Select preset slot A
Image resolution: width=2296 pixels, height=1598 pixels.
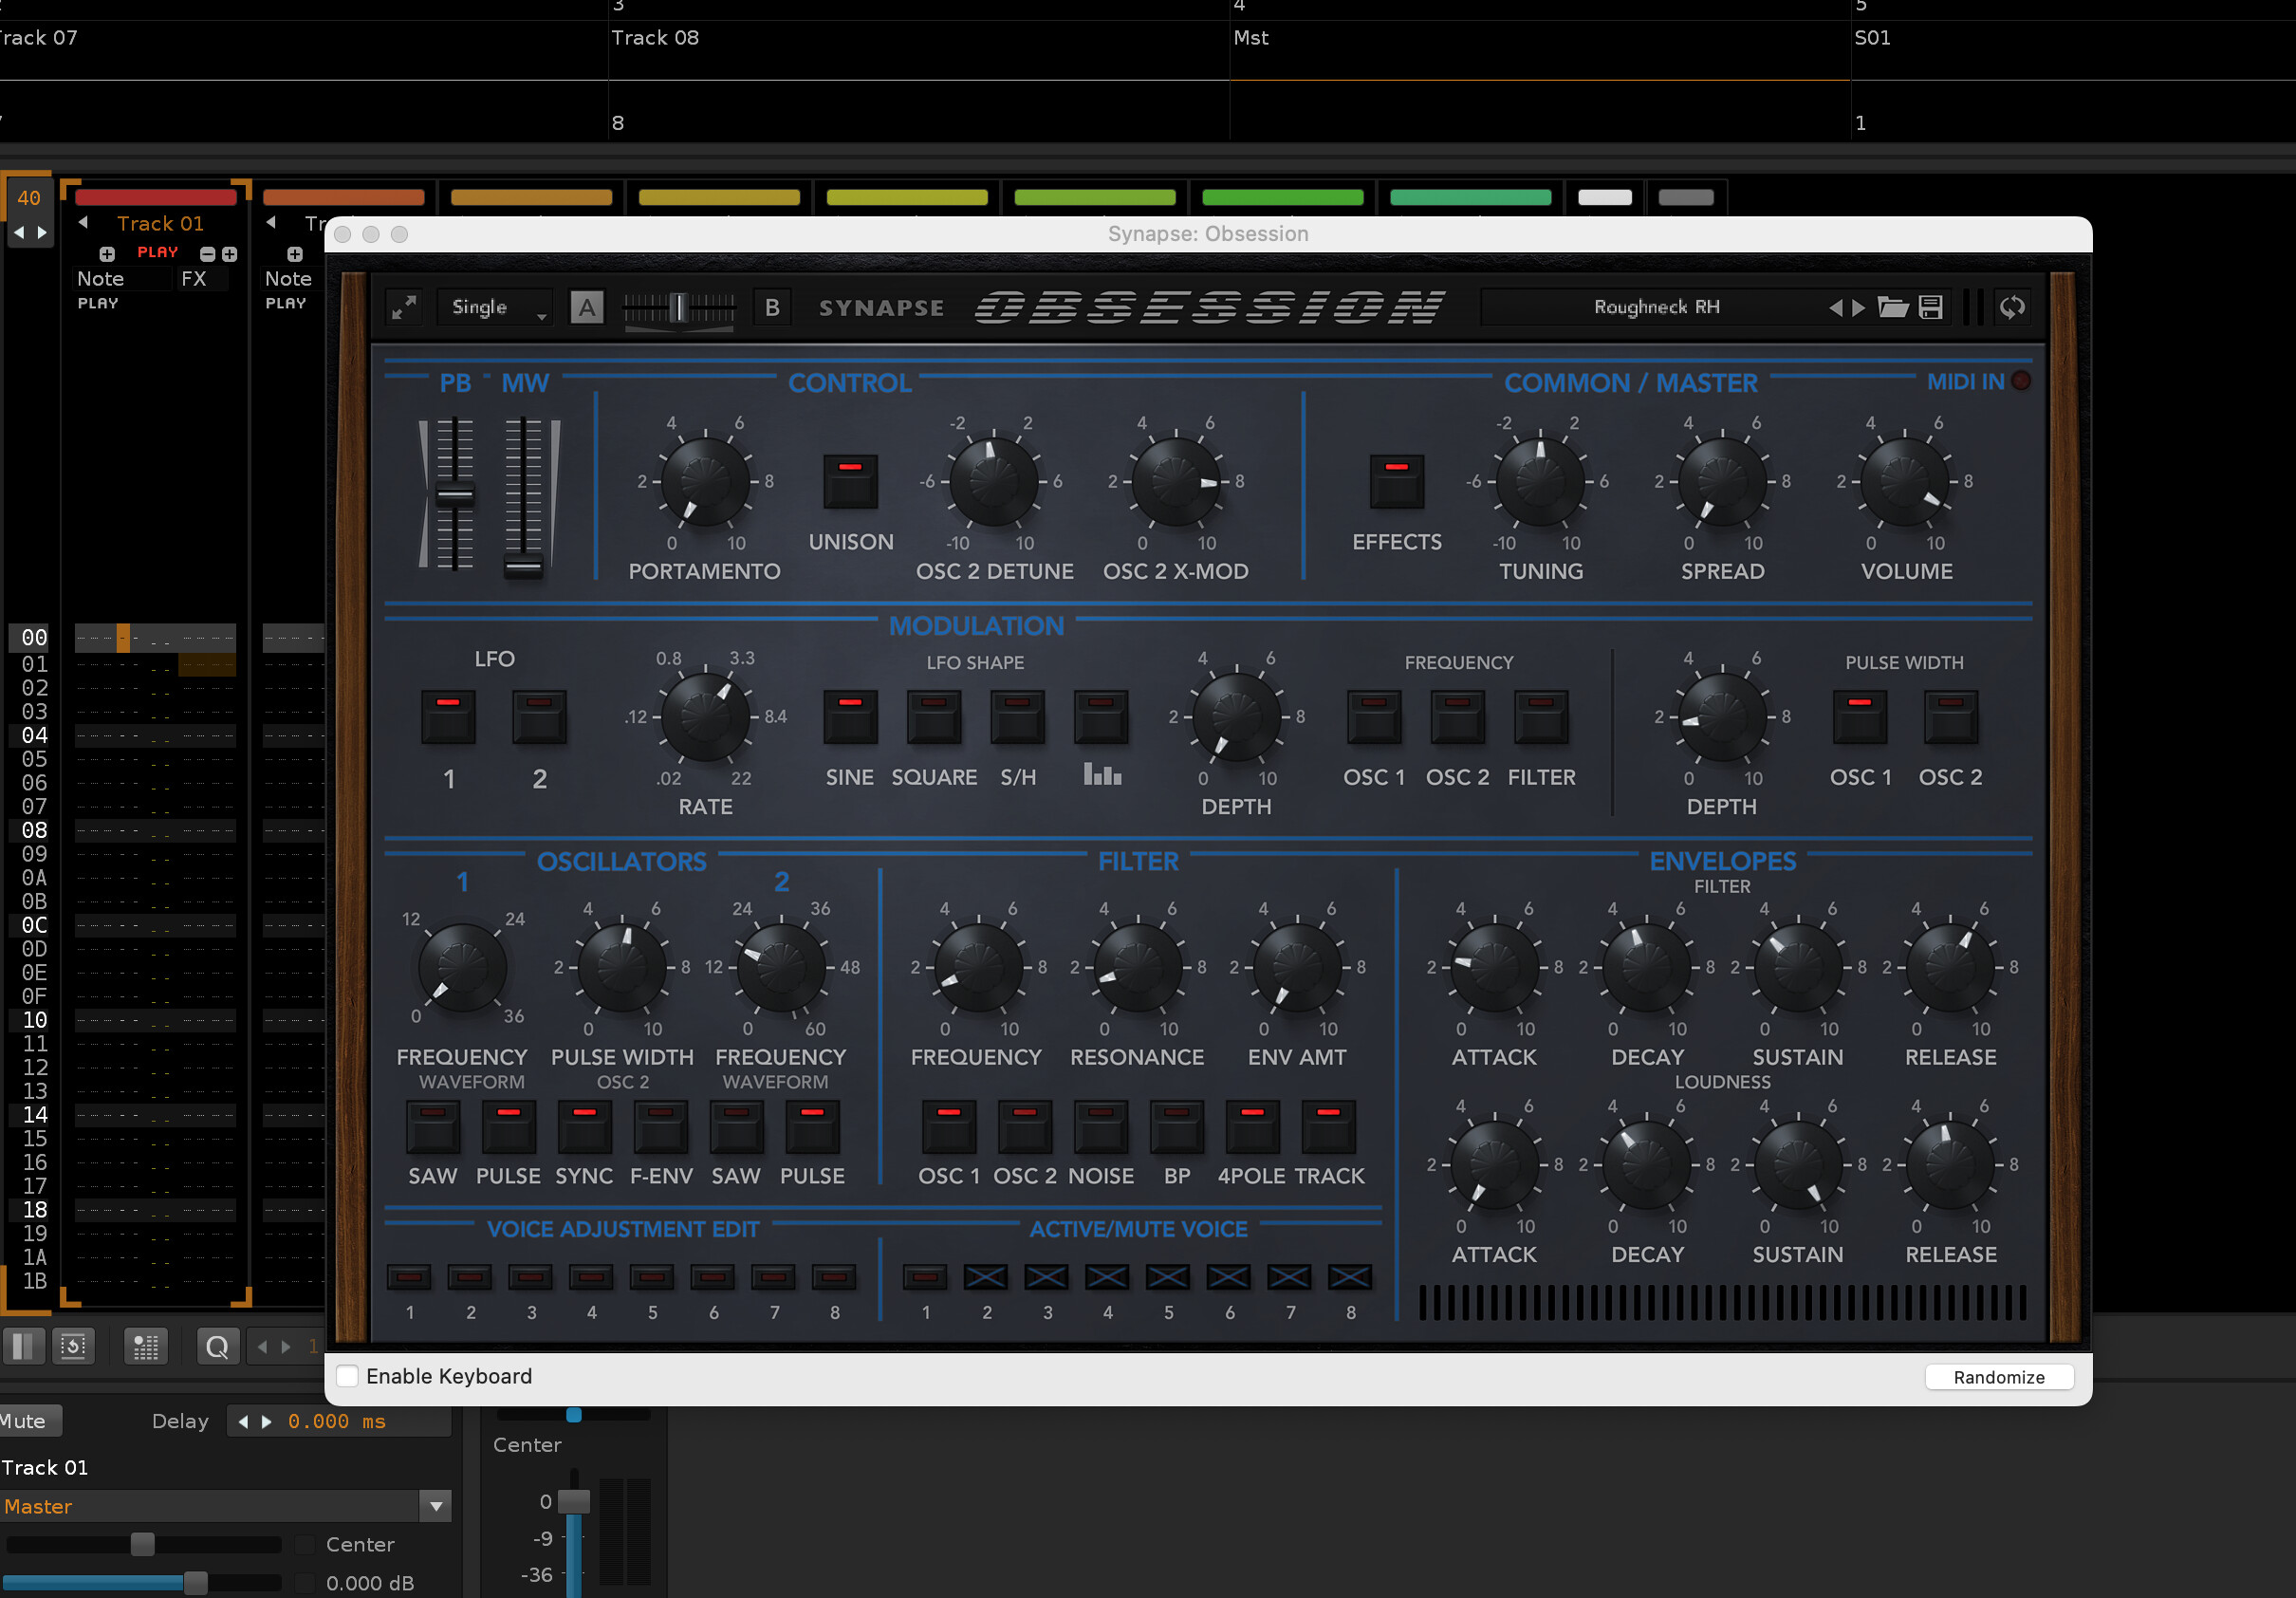(x=587, y=307)
